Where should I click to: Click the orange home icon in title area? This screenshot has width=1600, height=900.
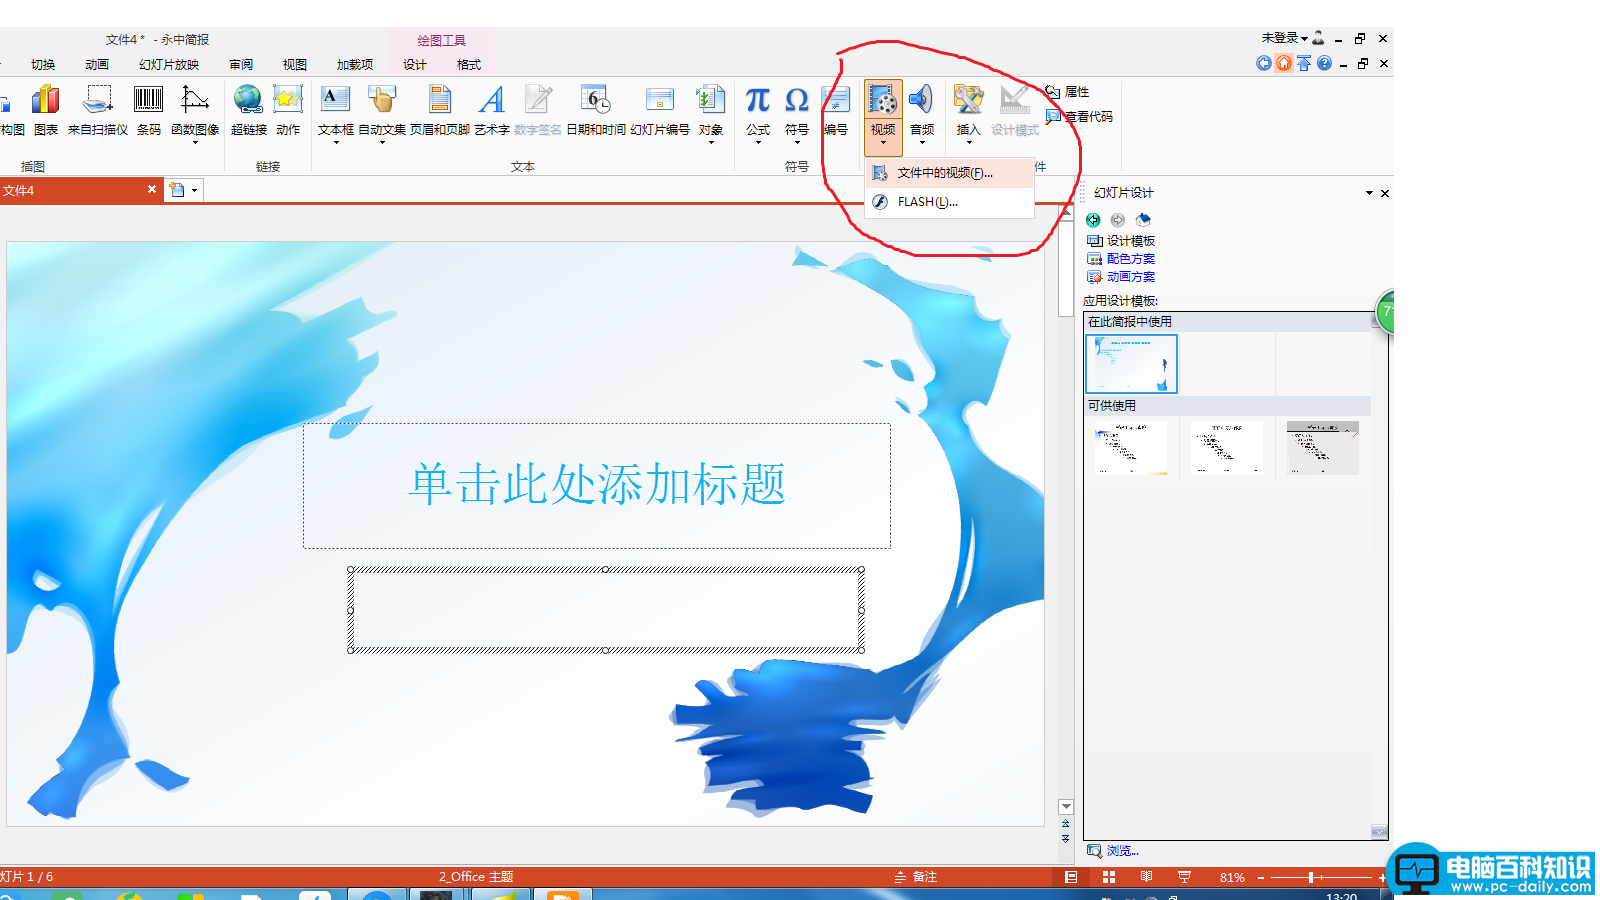[x=1284, y=63]
